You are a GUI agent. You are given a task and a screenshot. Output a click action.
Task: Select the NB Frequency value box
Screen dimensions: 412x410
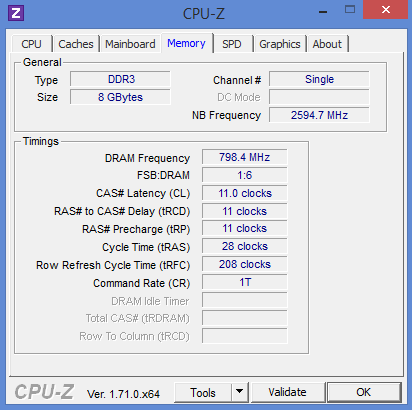319,115
